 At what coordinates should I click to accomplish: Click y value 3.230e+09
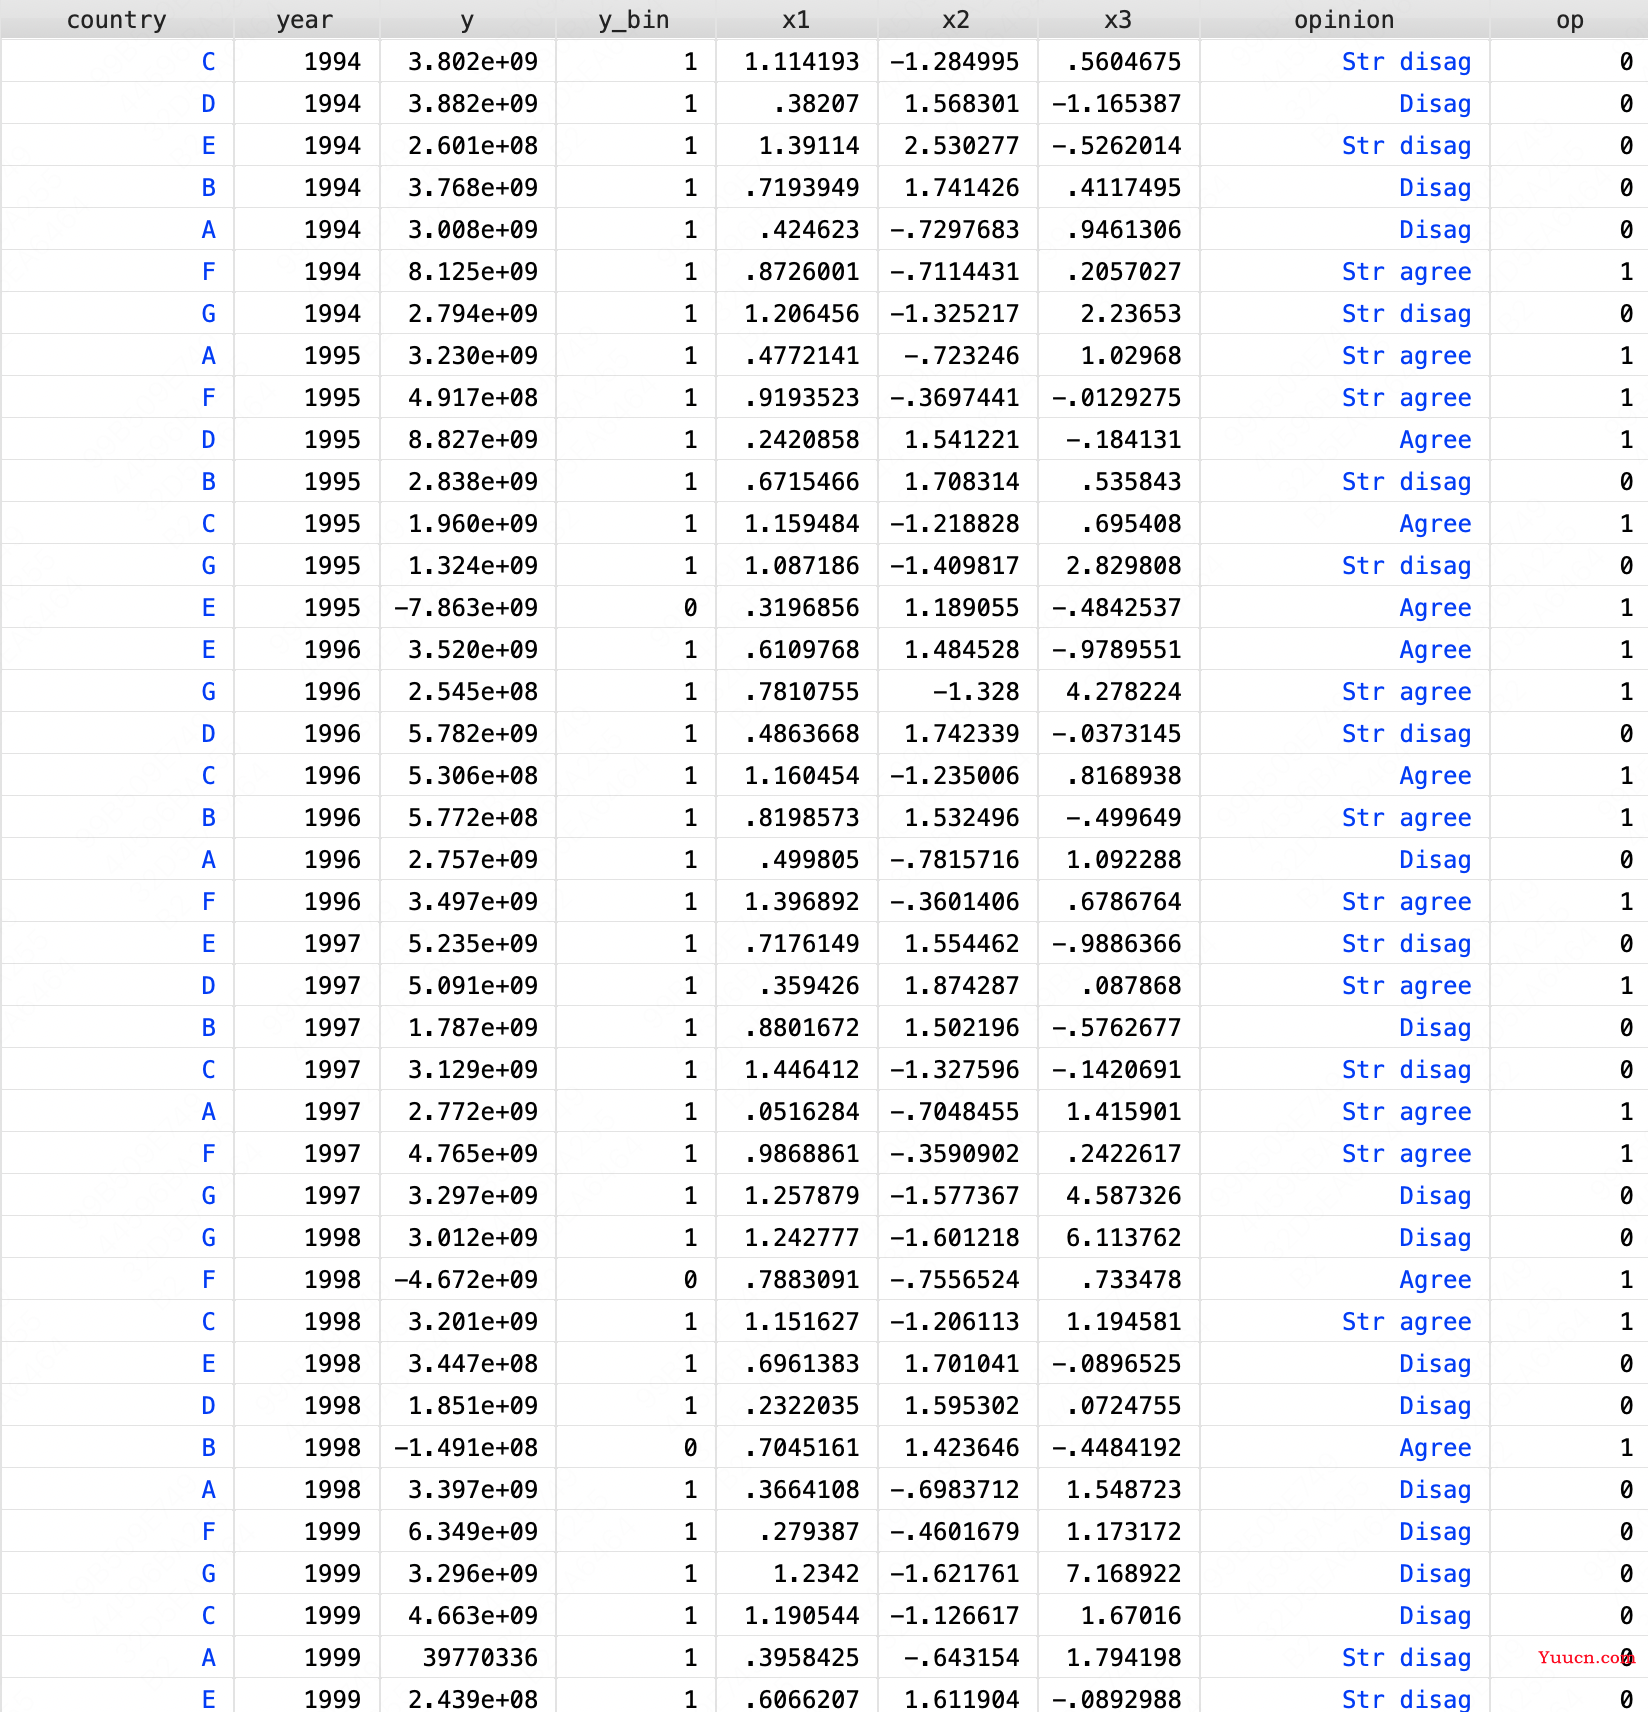coord(473,356)
